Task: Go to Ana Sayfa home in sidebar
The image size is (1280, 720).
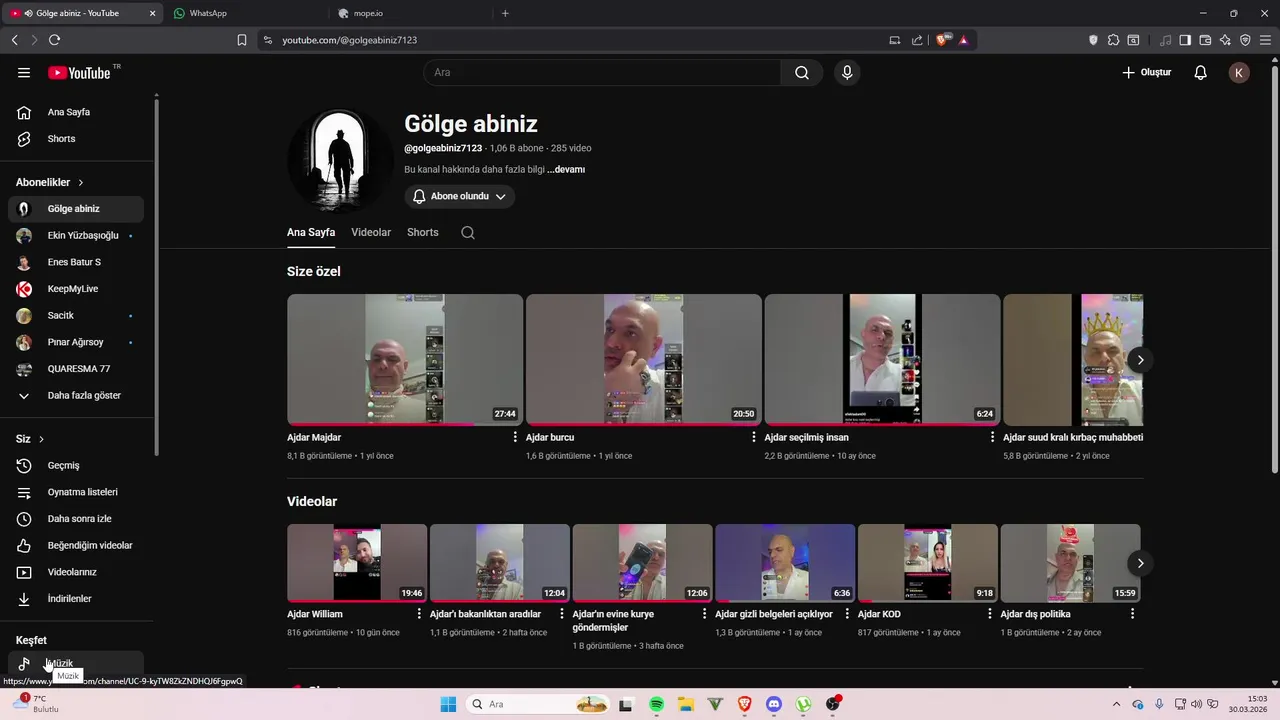Action: click(76, 112)
